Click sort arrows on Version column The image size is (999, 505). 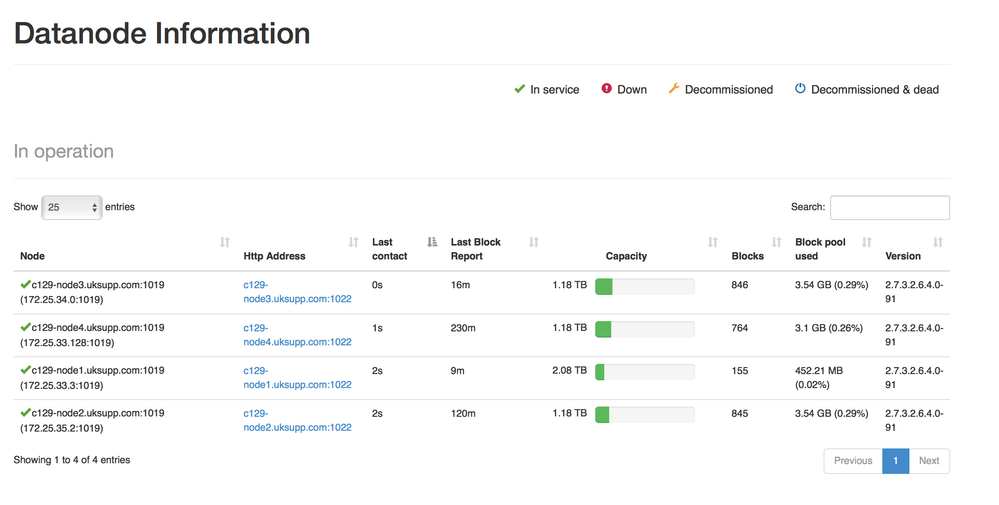pos(938,242)
